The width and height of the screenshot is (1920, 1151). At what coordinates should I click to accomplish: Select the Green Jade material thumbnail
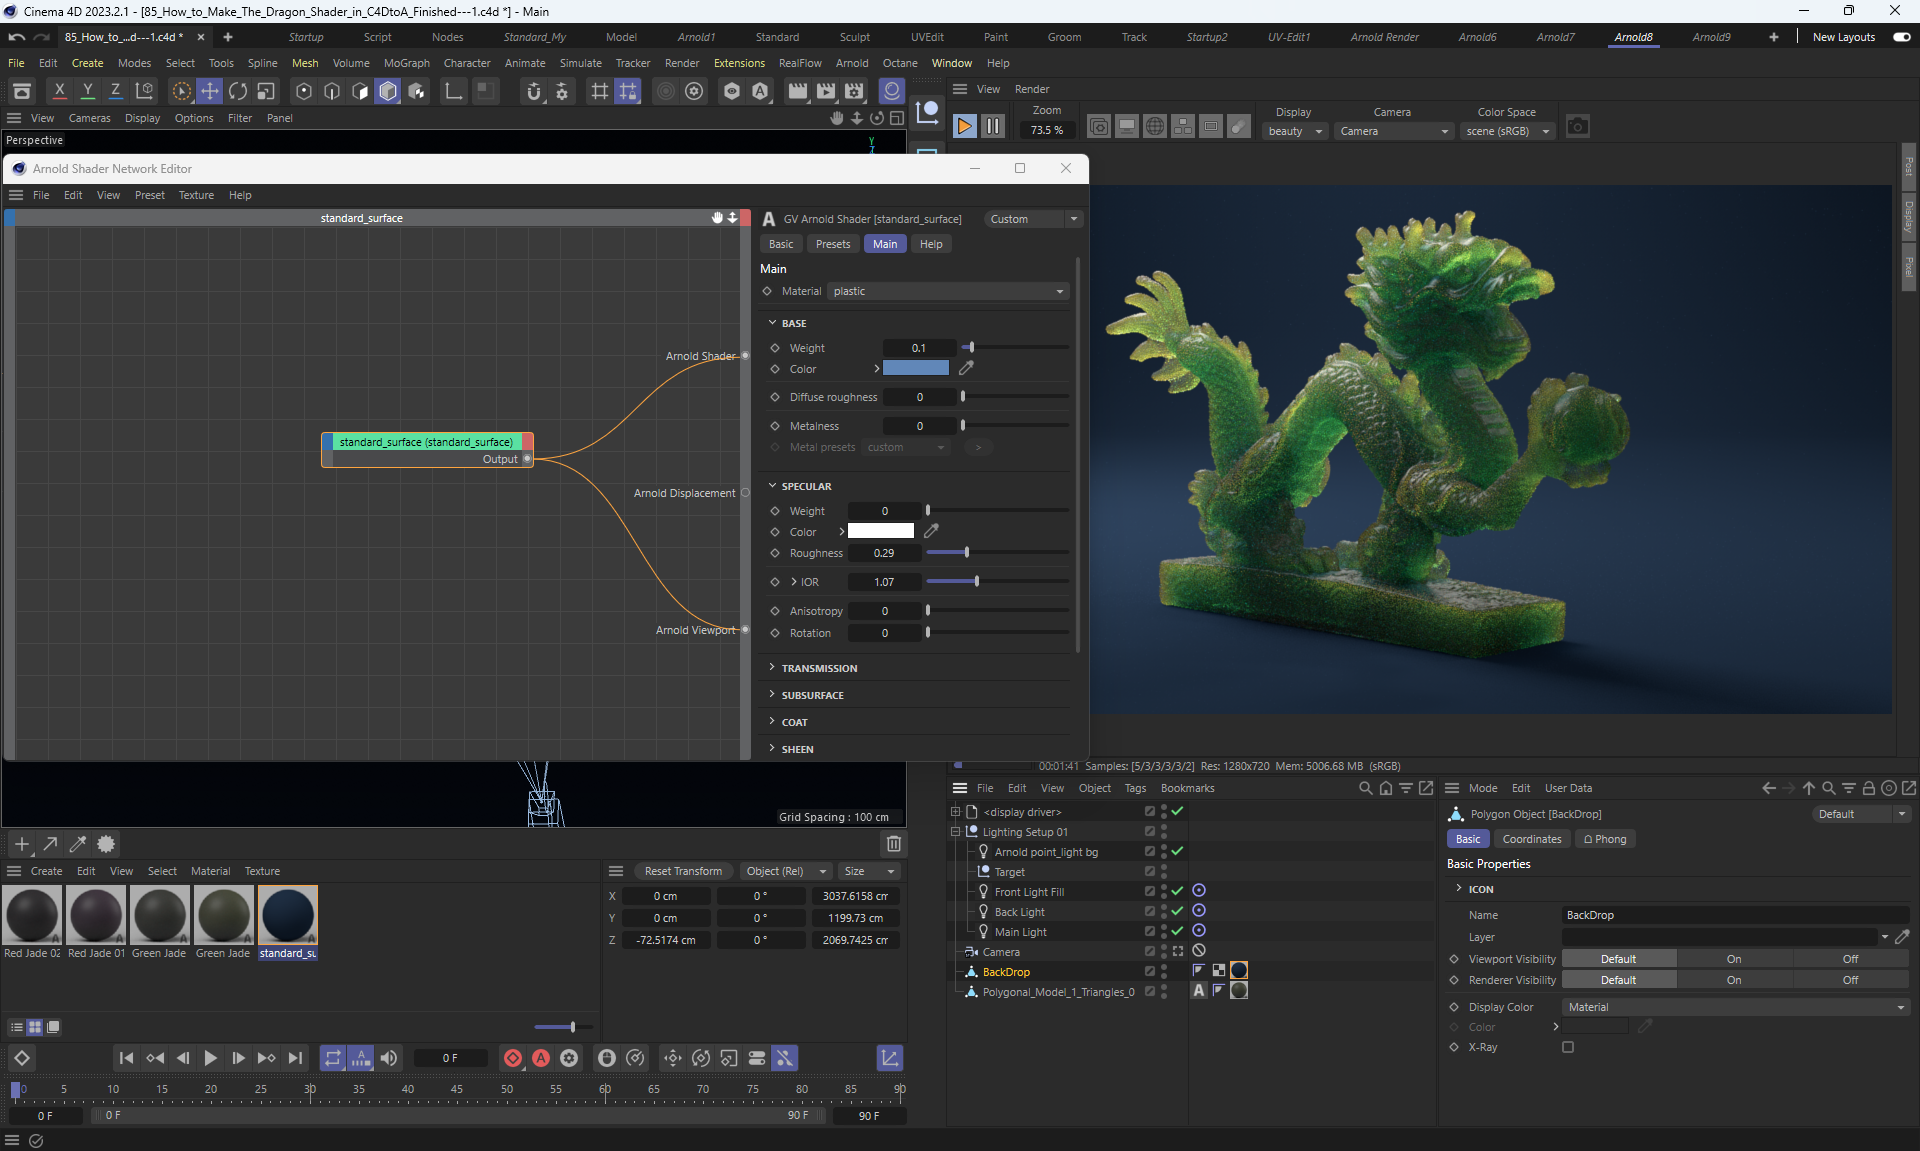tap(160, 915)
